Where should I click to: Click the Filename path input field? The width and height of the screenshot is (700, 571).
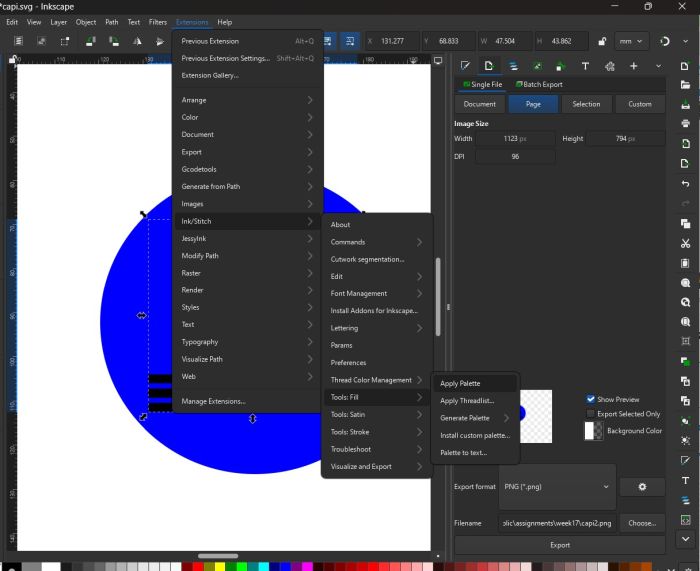coord(557,523)
